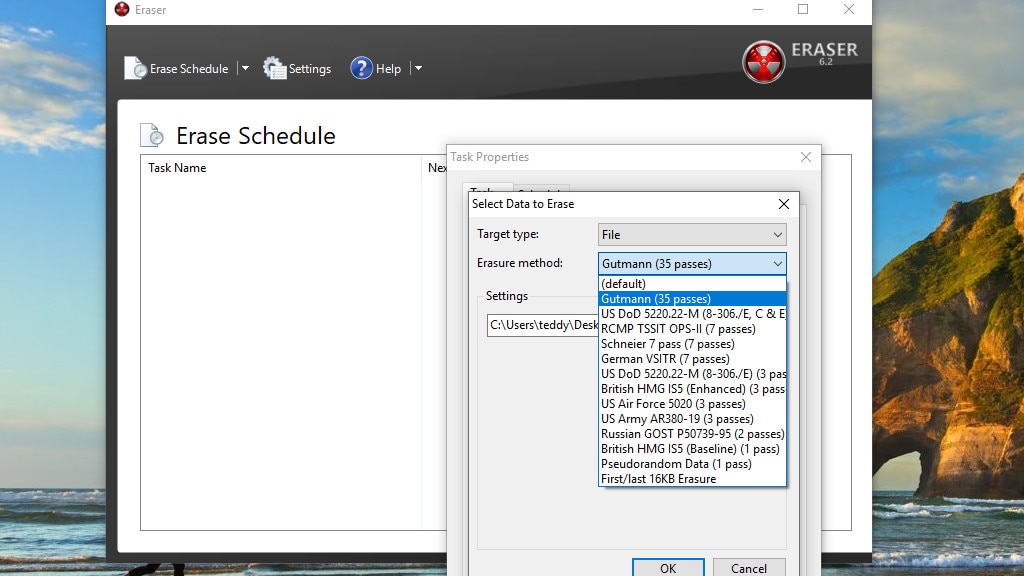The width and height of the screenshot is (1024, 576).
Task: Collapse the Erasure method combo box
Action: click(x=692, y=264)
